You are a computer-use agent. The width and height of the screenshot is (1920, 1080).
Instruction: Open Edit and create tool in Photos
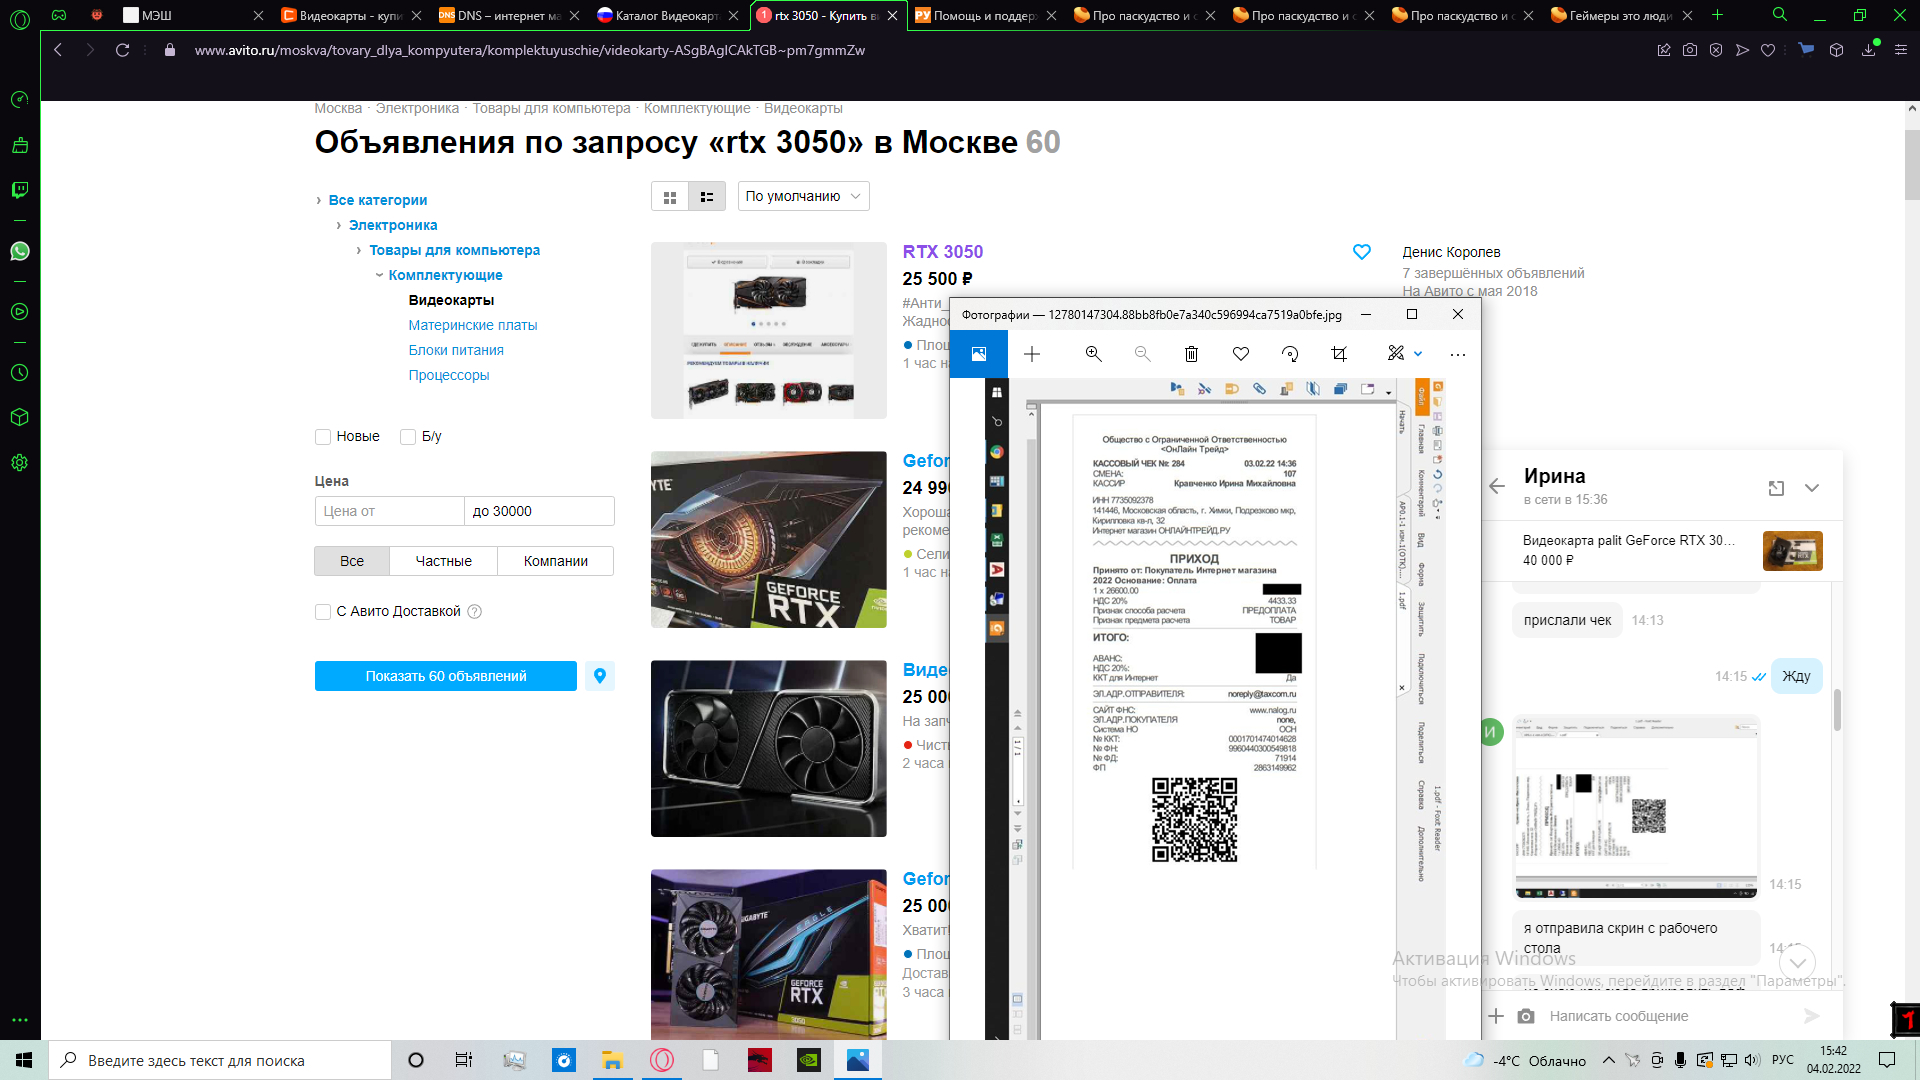(x=1396, y=353)
